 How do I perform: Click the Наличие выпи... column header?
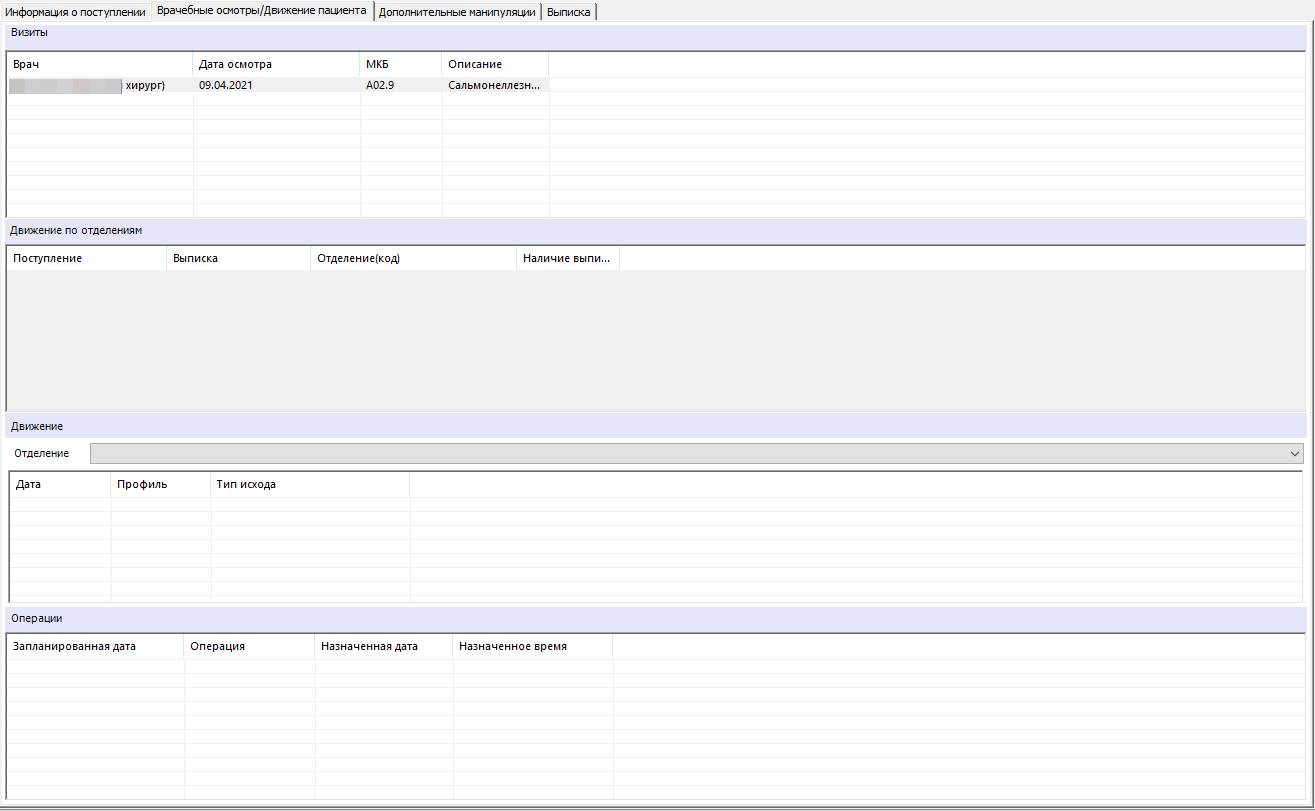566,258
